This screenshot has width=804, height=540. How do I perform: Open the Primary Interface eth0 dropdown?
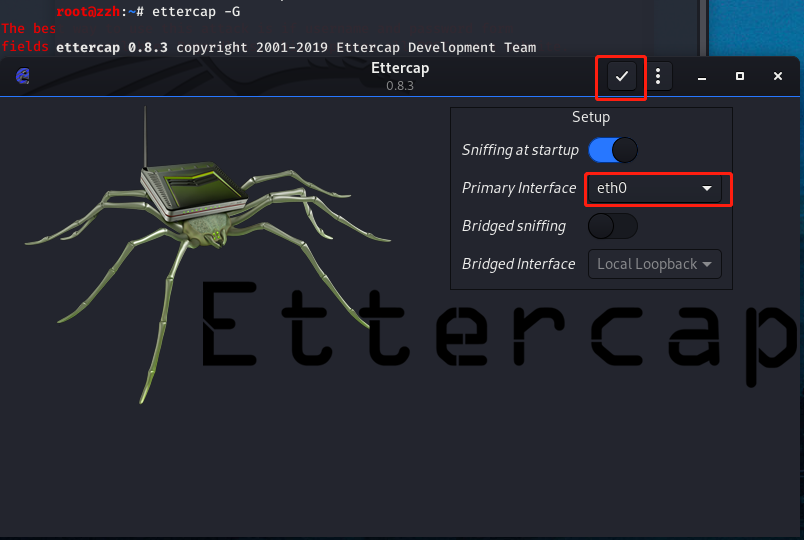pos(654,188)
